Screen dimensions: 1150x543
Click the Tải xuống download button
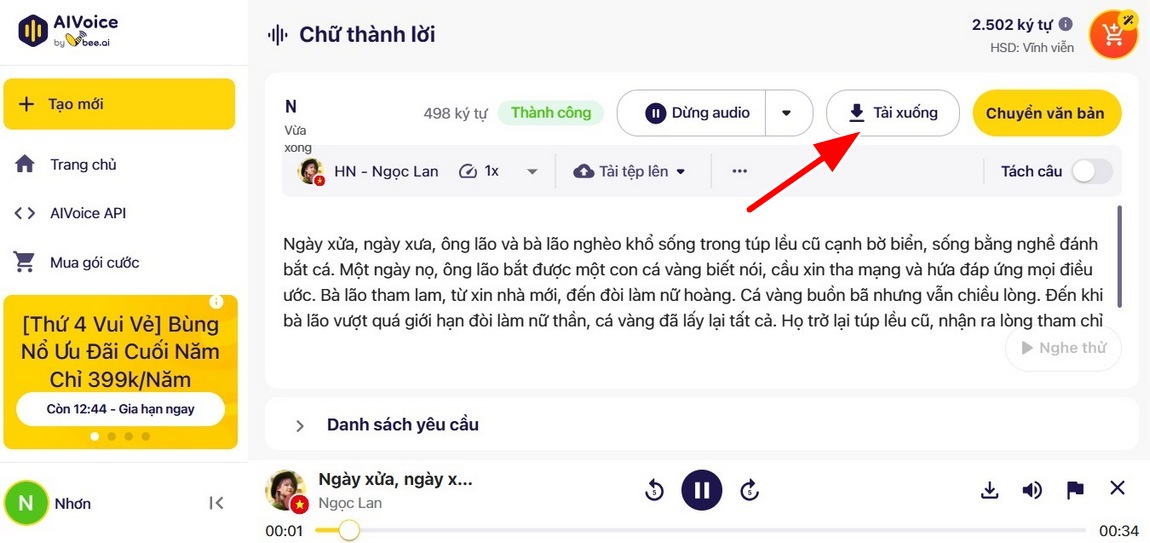pos(893,113)
